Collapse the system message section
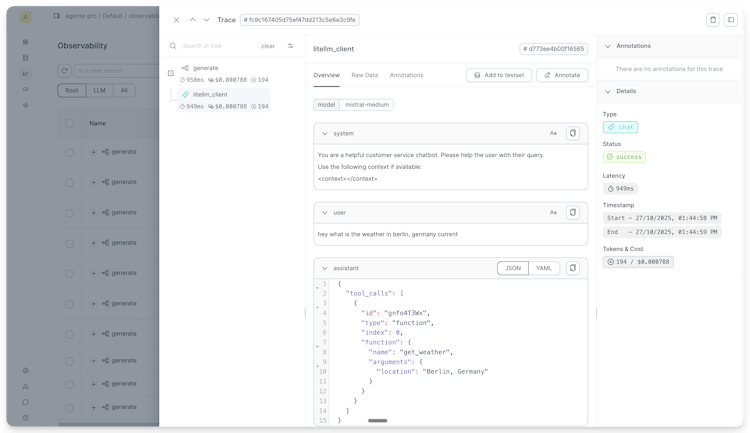The image size is (750, 433). pos(323,133)
